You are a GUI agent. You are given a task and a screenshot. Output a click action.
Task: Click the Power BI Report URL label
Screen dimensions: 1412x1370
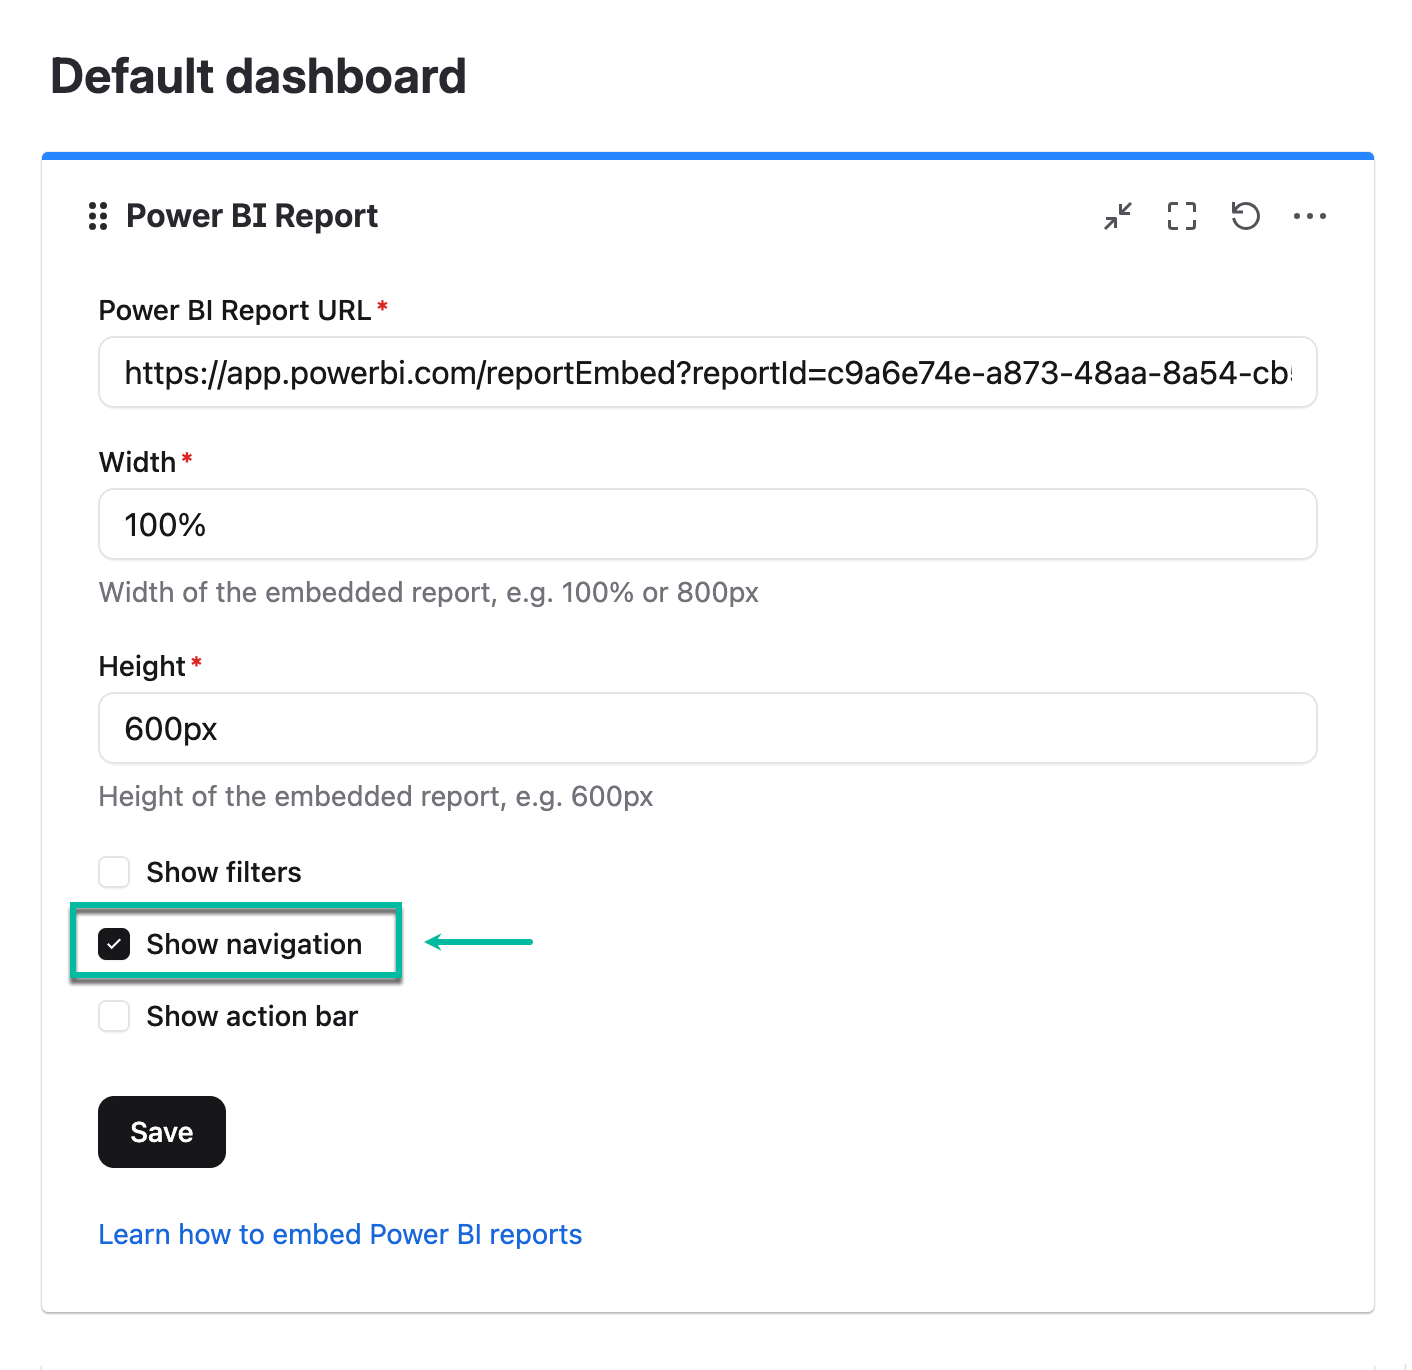pyautogui.click(x=235, y=310)
